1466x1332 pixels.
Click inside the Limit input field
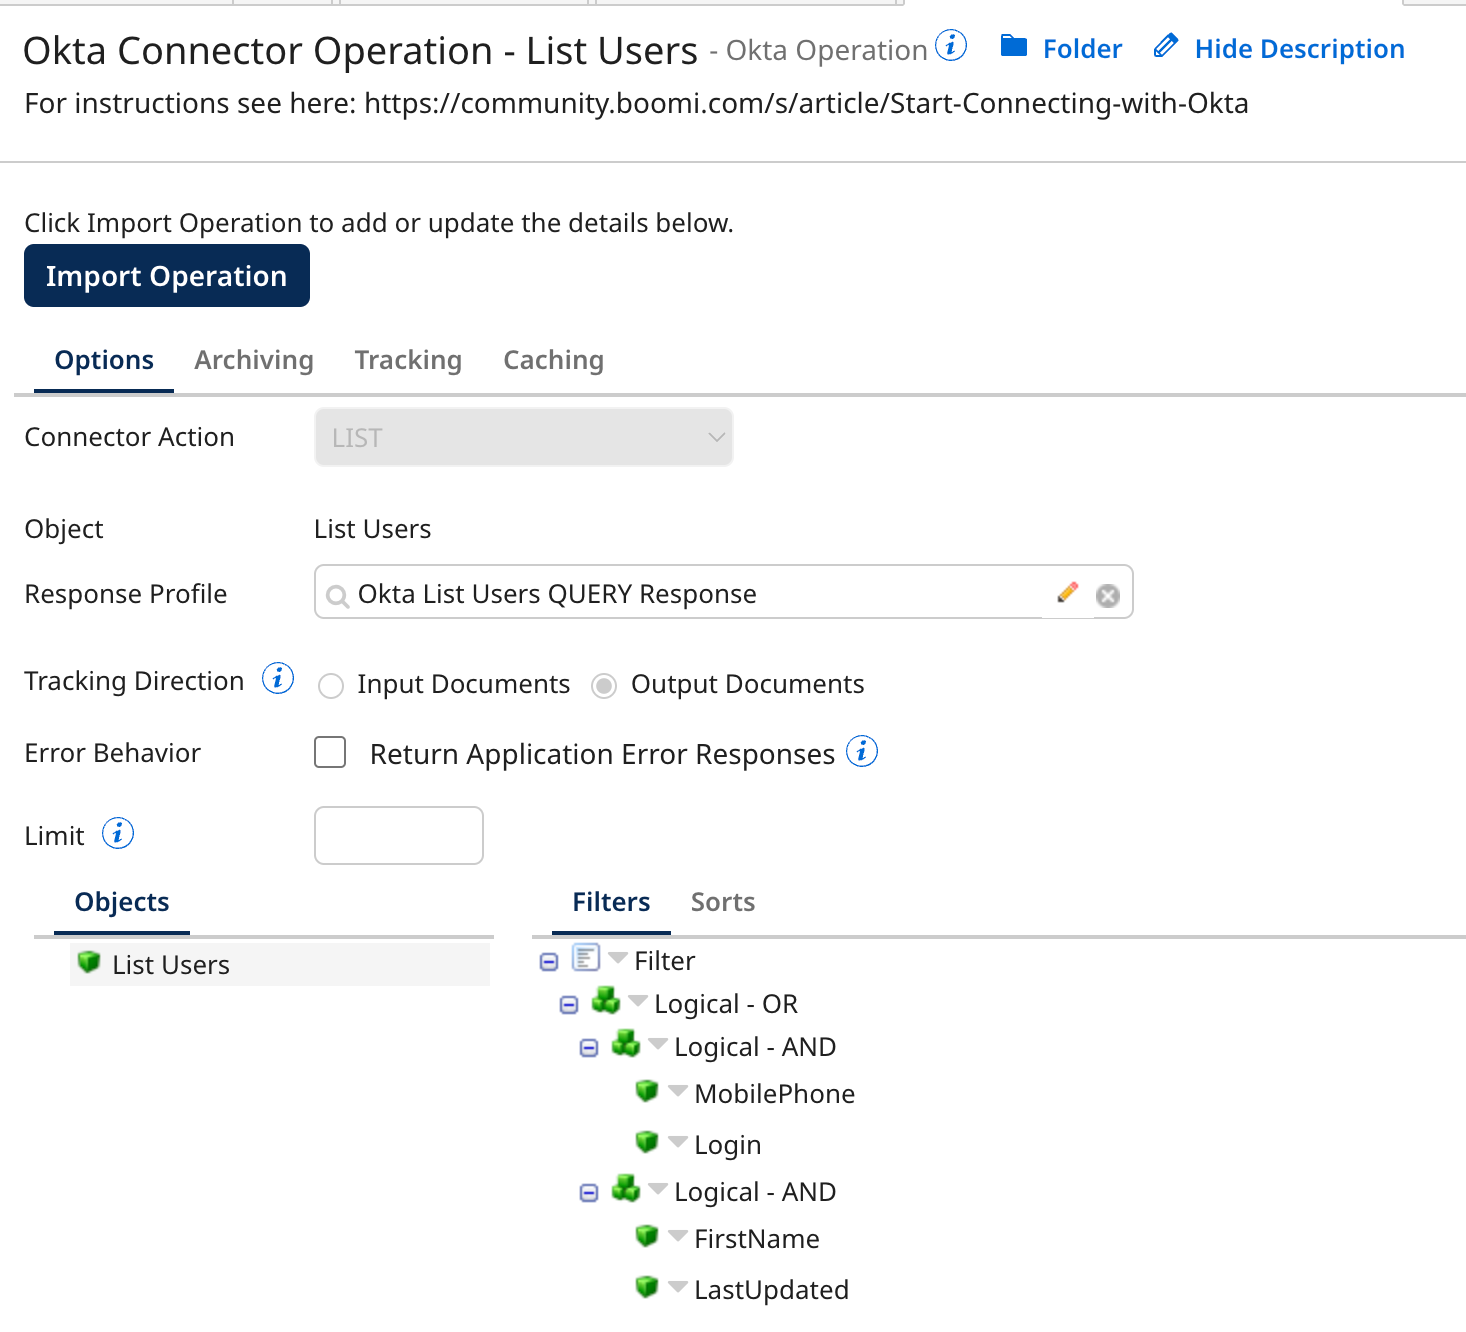click(x=398, y=835)
